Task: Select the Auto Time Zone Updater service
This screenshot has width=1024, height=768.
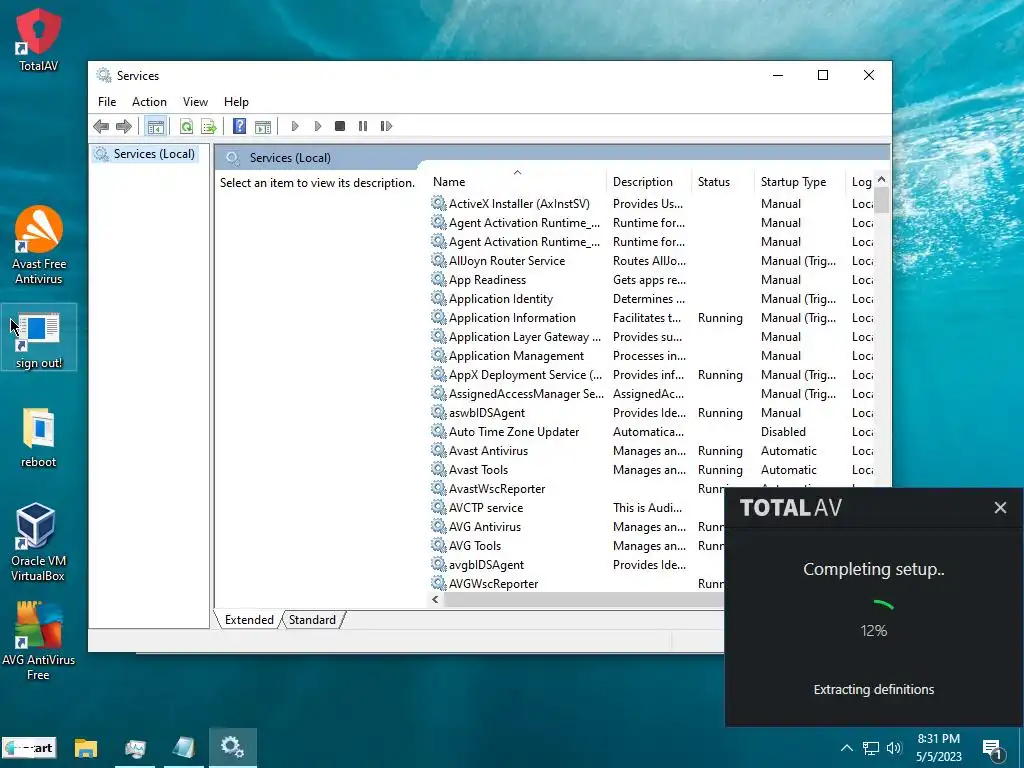Action: [514, 432]
